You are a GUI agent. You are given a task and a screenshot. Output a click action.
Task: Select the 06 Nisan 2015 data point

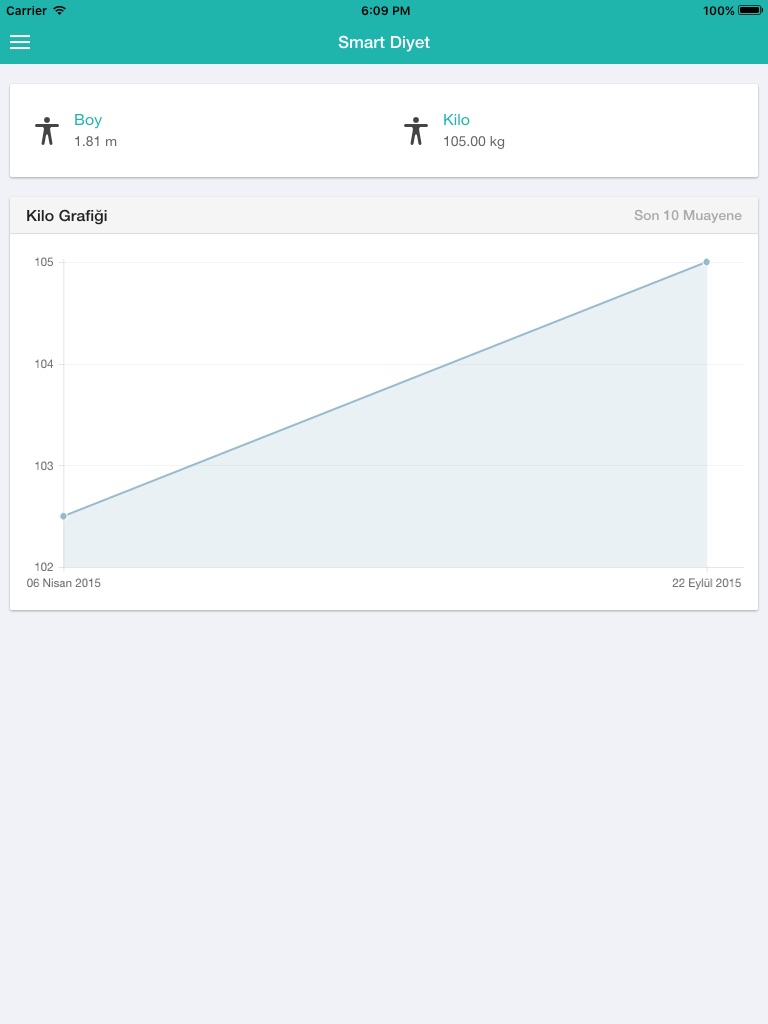coord(63,516)
